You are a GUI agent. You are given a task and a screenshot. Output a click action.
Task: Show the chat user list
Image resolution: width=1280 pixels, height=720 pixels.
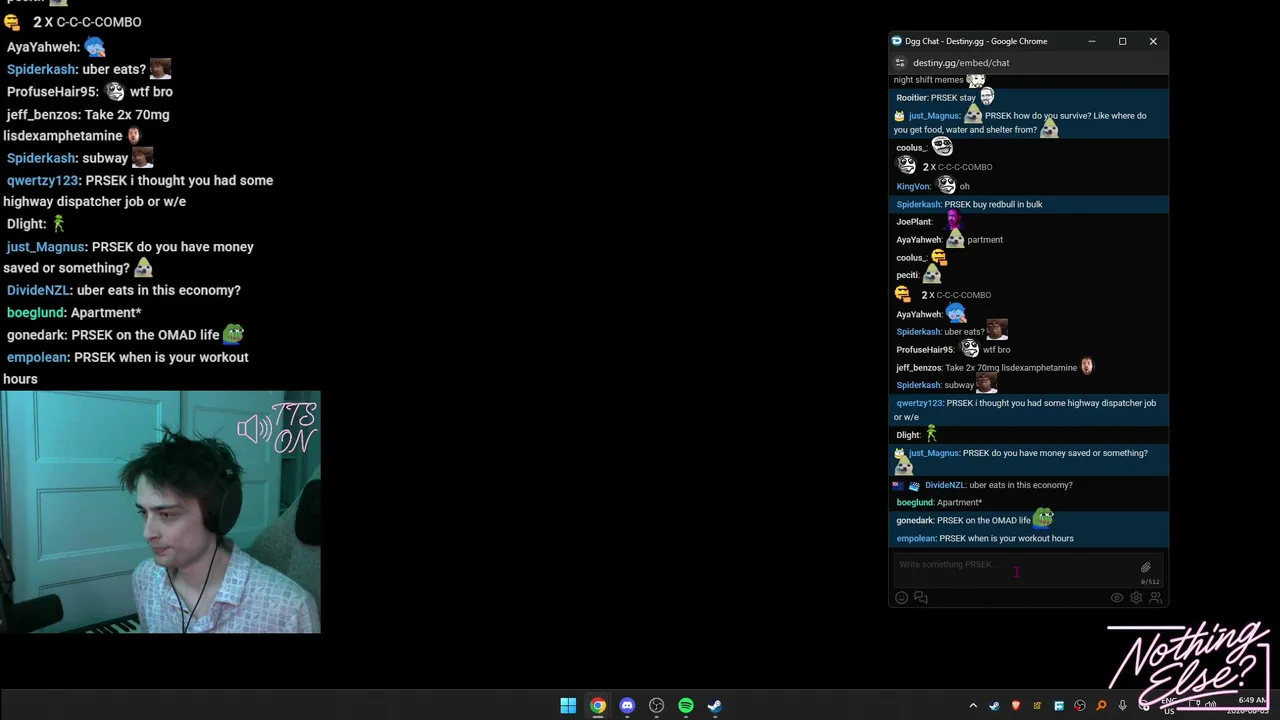coord(1155,598)
